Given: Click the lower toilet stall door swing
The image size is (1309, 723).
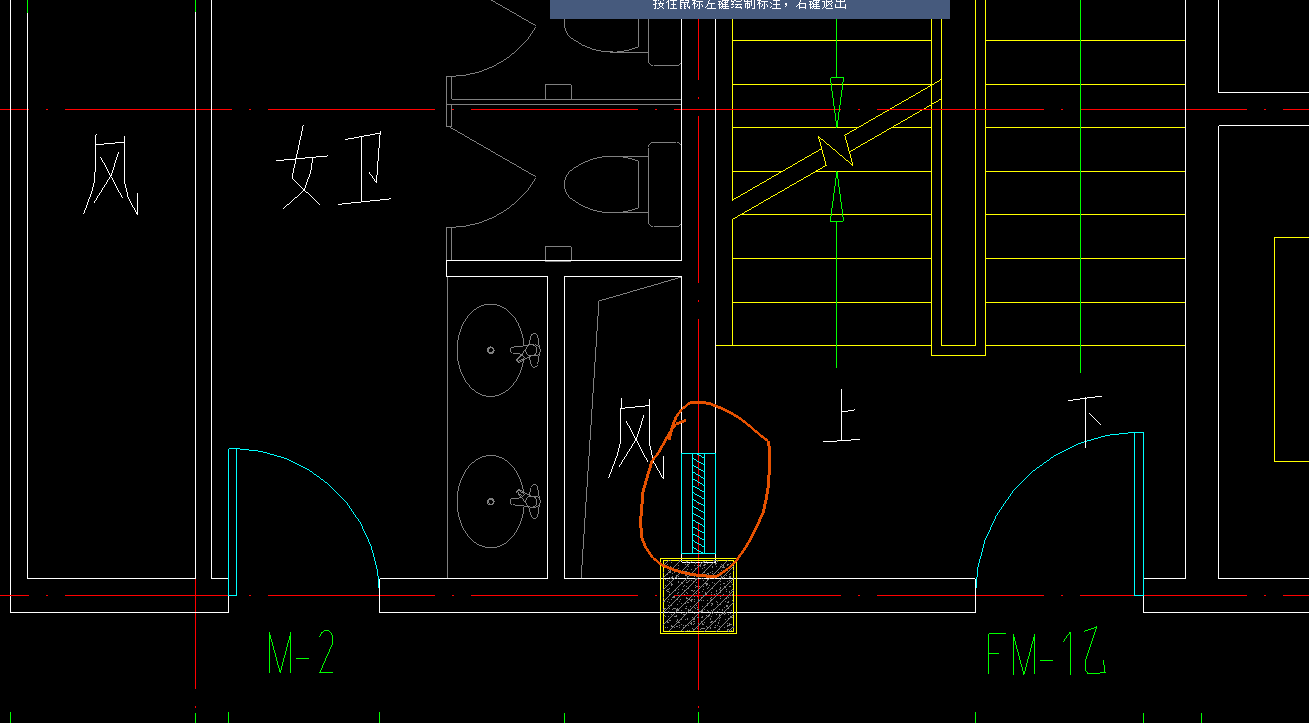Looking at the screenshot, I should [x=492, y=176].
